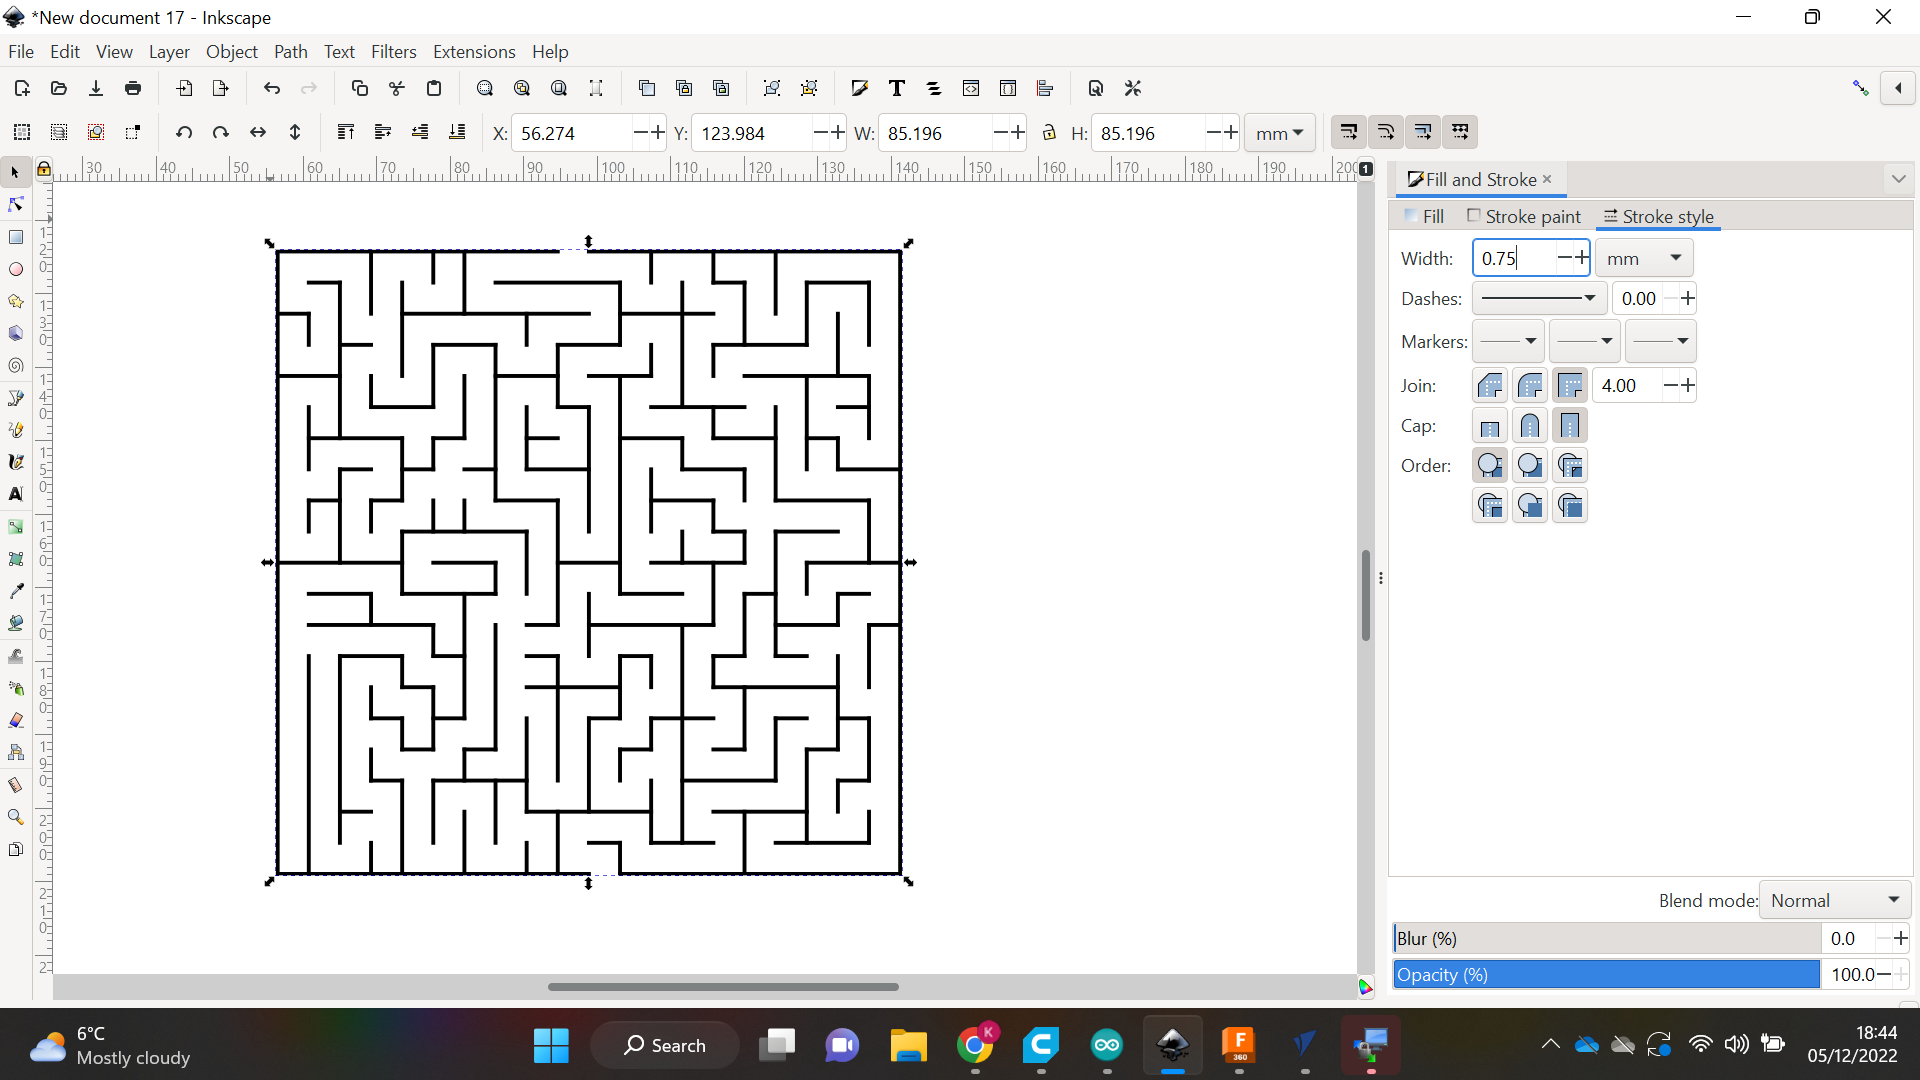1920x1080 pixels.
Task: Select the Rectangle tool
Action: tap(16, 237)
